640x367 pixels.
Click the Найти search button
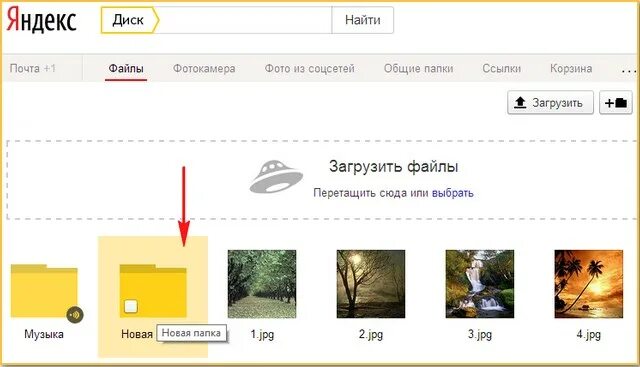point(362,20)
